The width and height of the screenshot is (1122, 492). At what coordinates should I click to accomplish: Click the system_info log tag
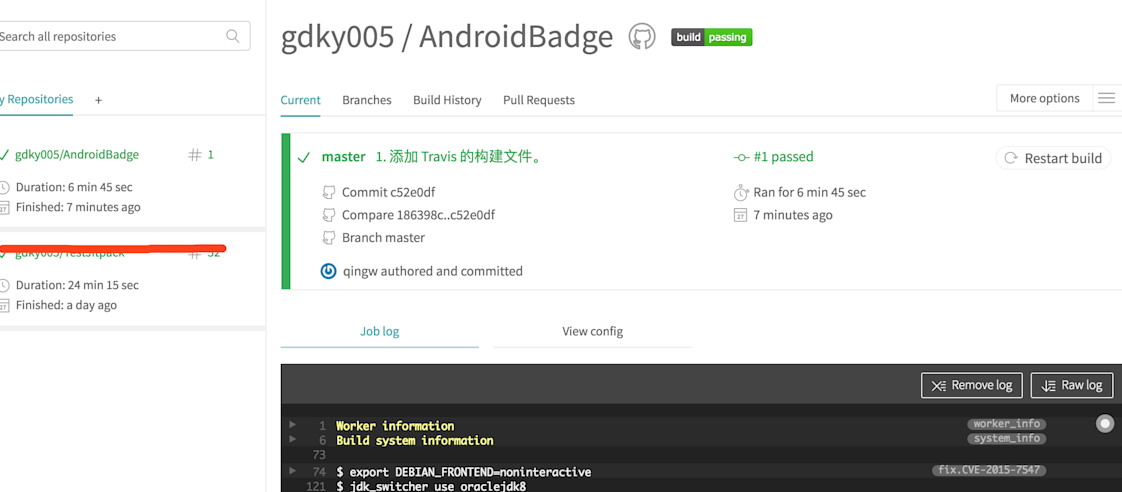point(1006,438)
